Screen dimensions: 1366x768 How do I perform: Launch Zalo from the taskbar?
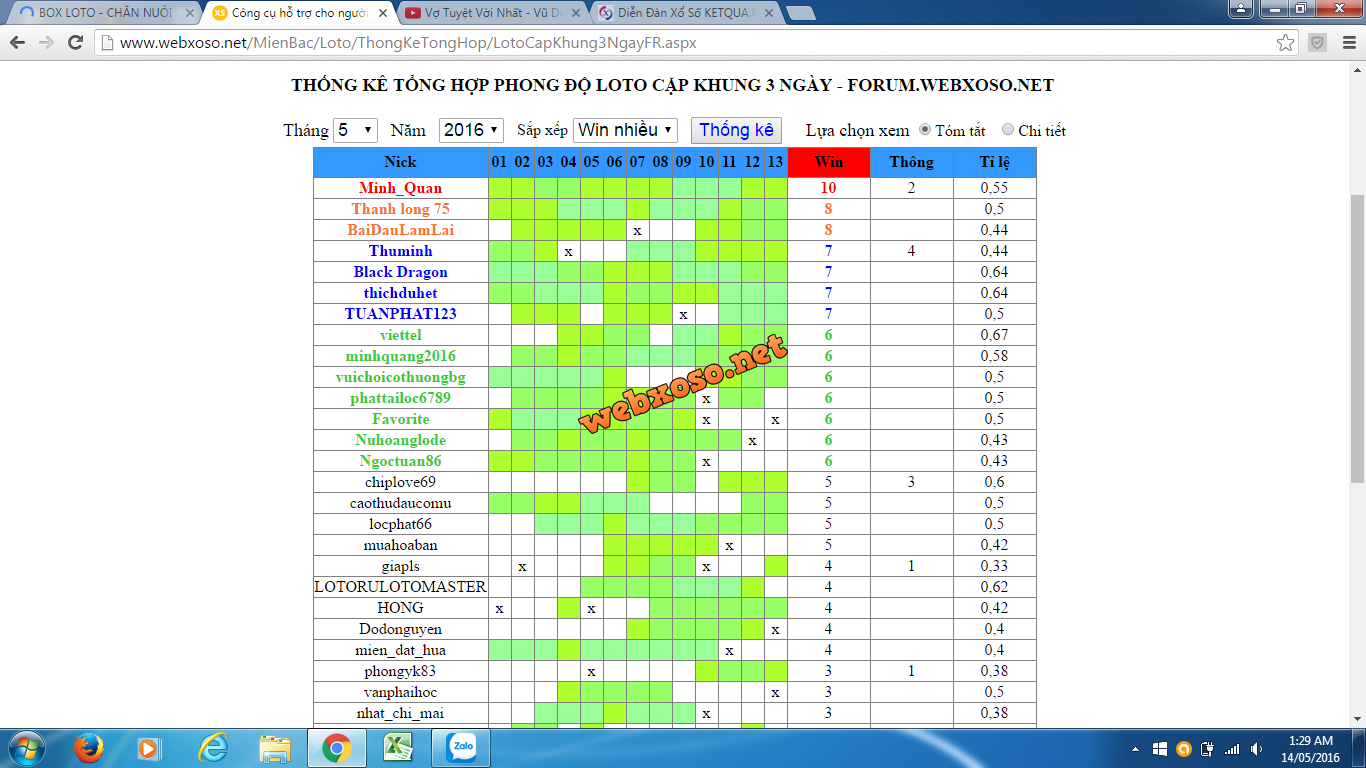tap(461, 747)
